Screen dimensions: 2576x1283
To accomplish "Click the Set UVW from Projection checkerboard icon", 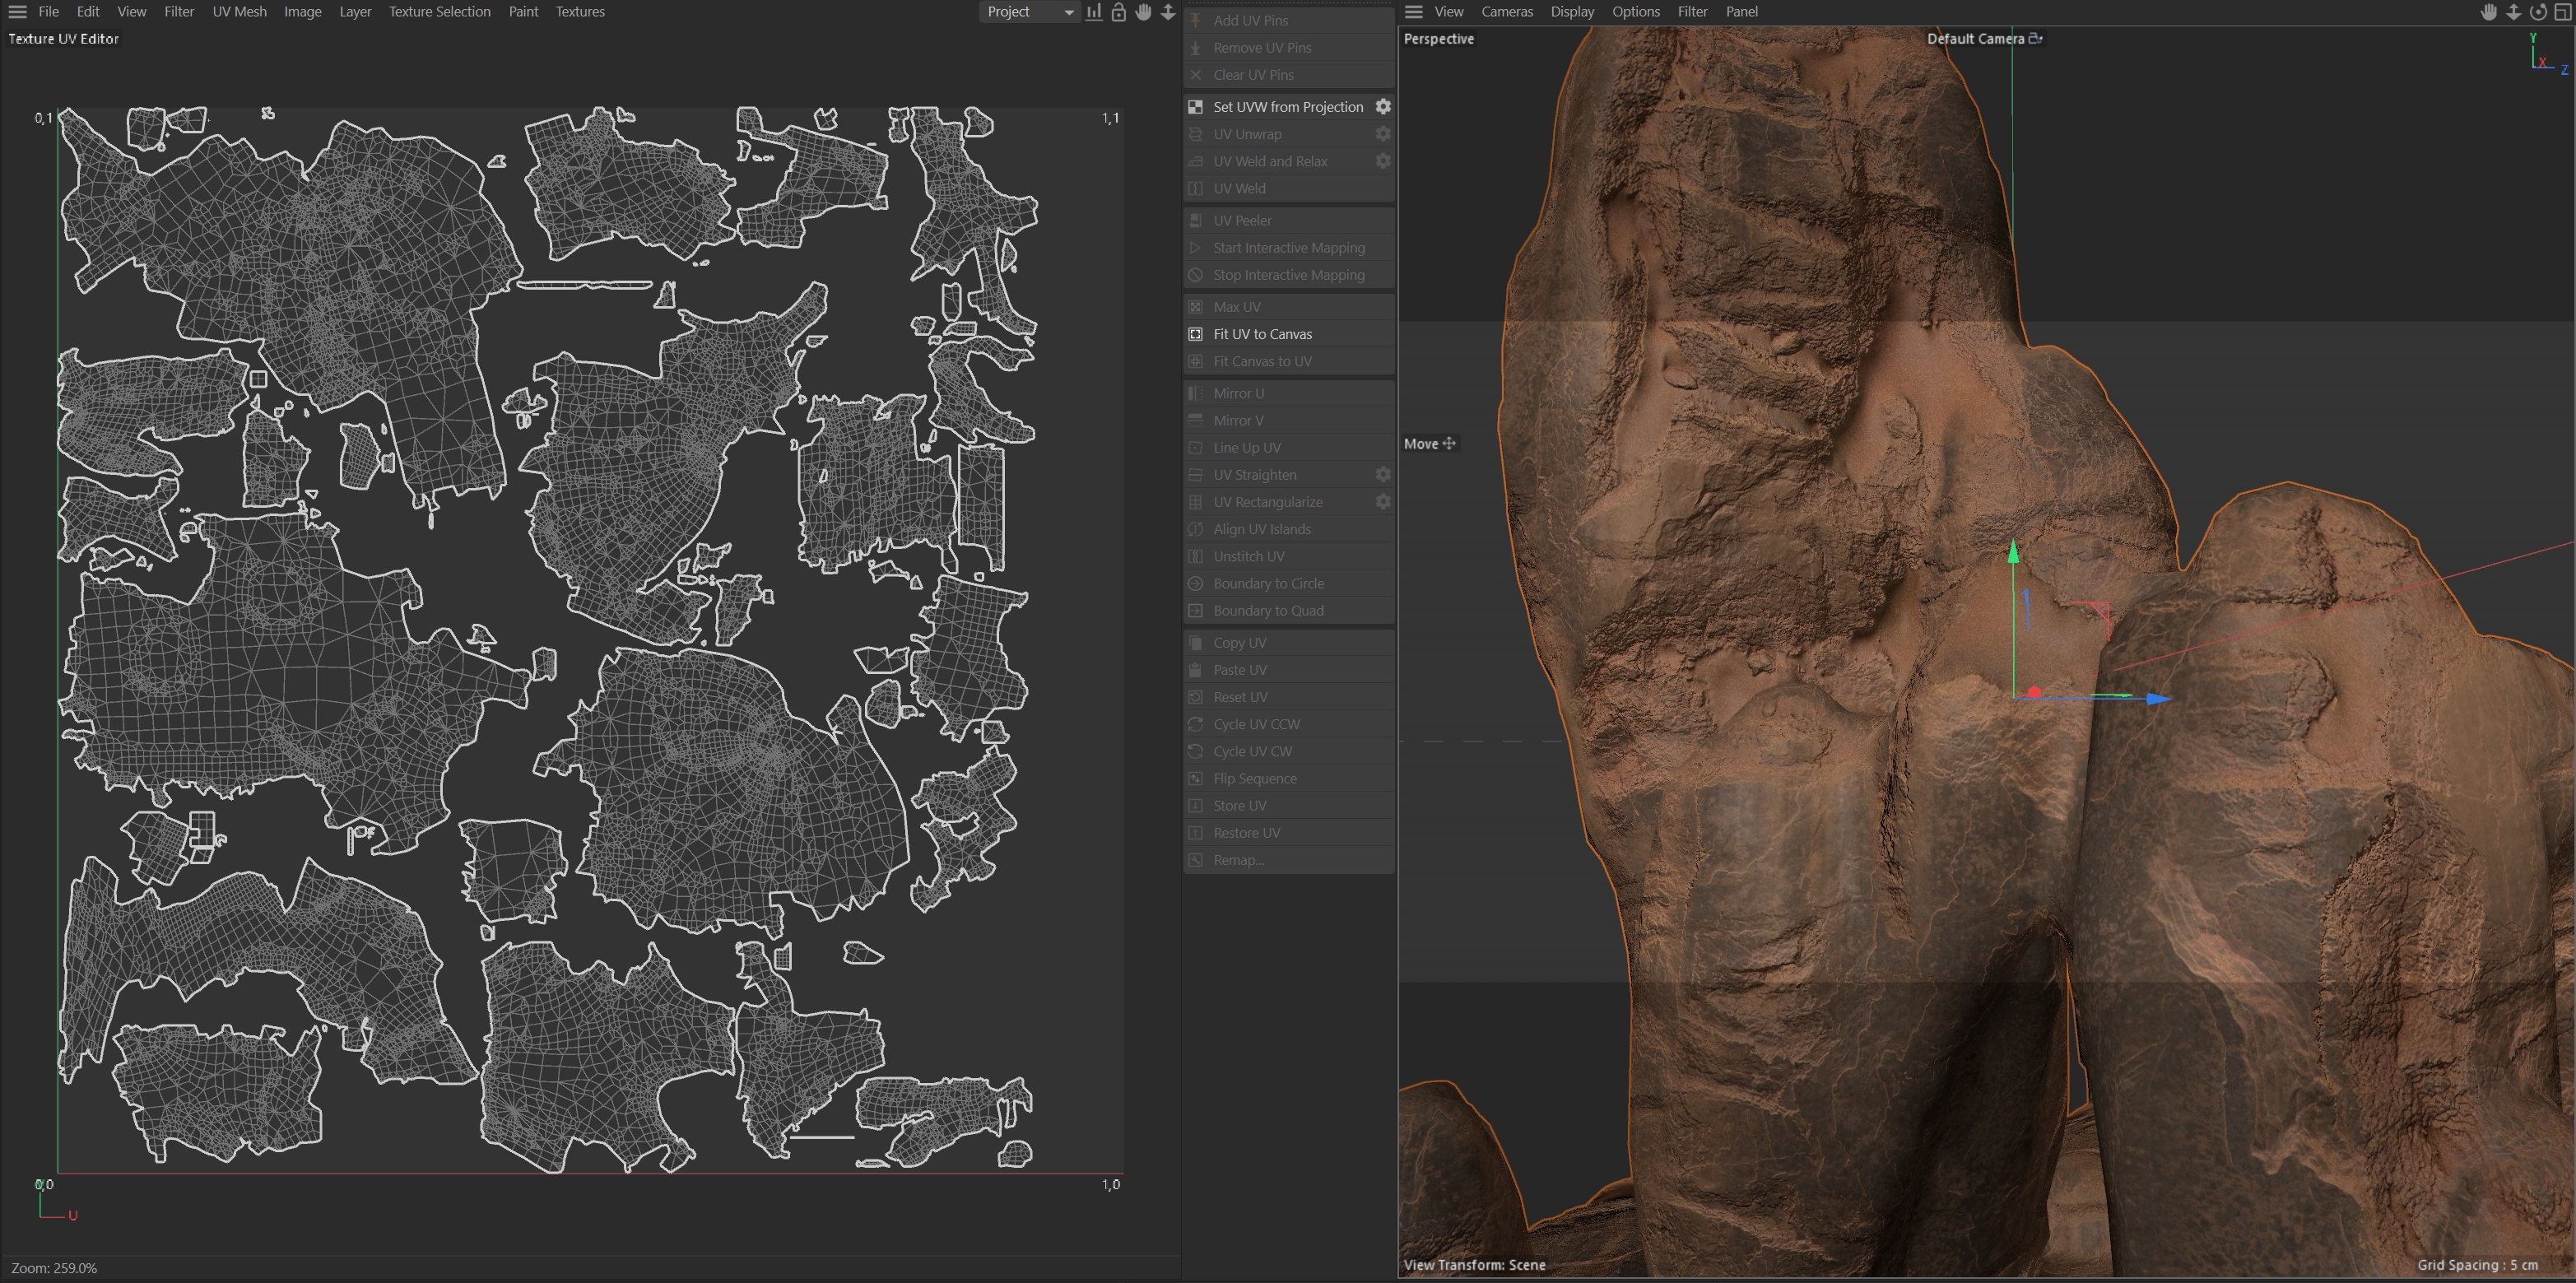I will coord(1195,107).
